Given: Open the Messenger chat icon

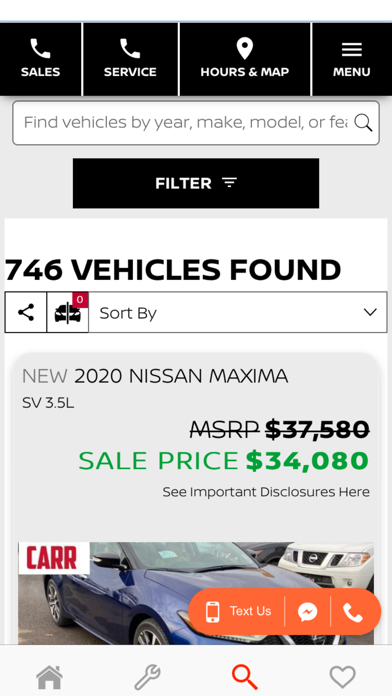Looking at the screenshot, I should tap(307, 612).
